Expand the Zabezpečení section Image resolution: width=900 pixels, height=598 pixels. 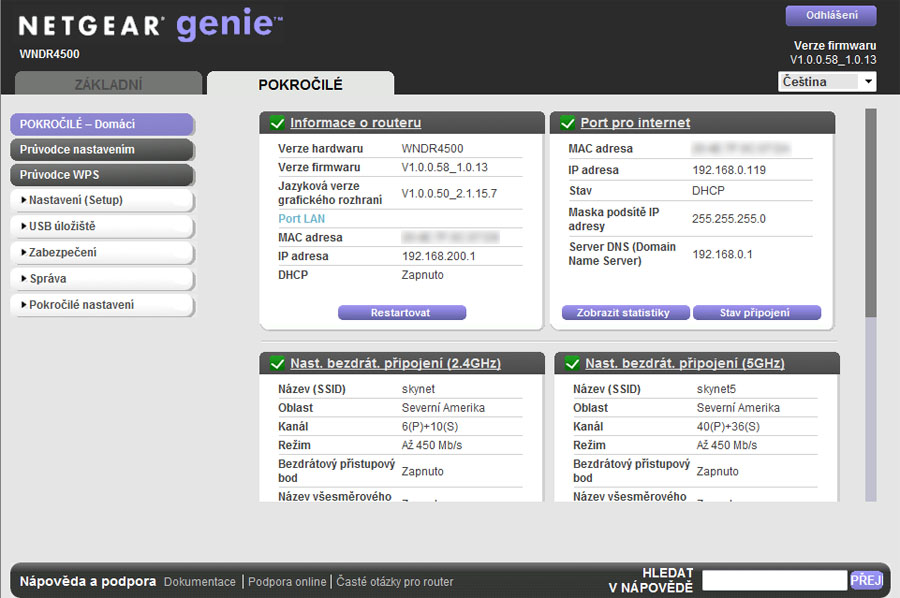[x=102, y=253]
